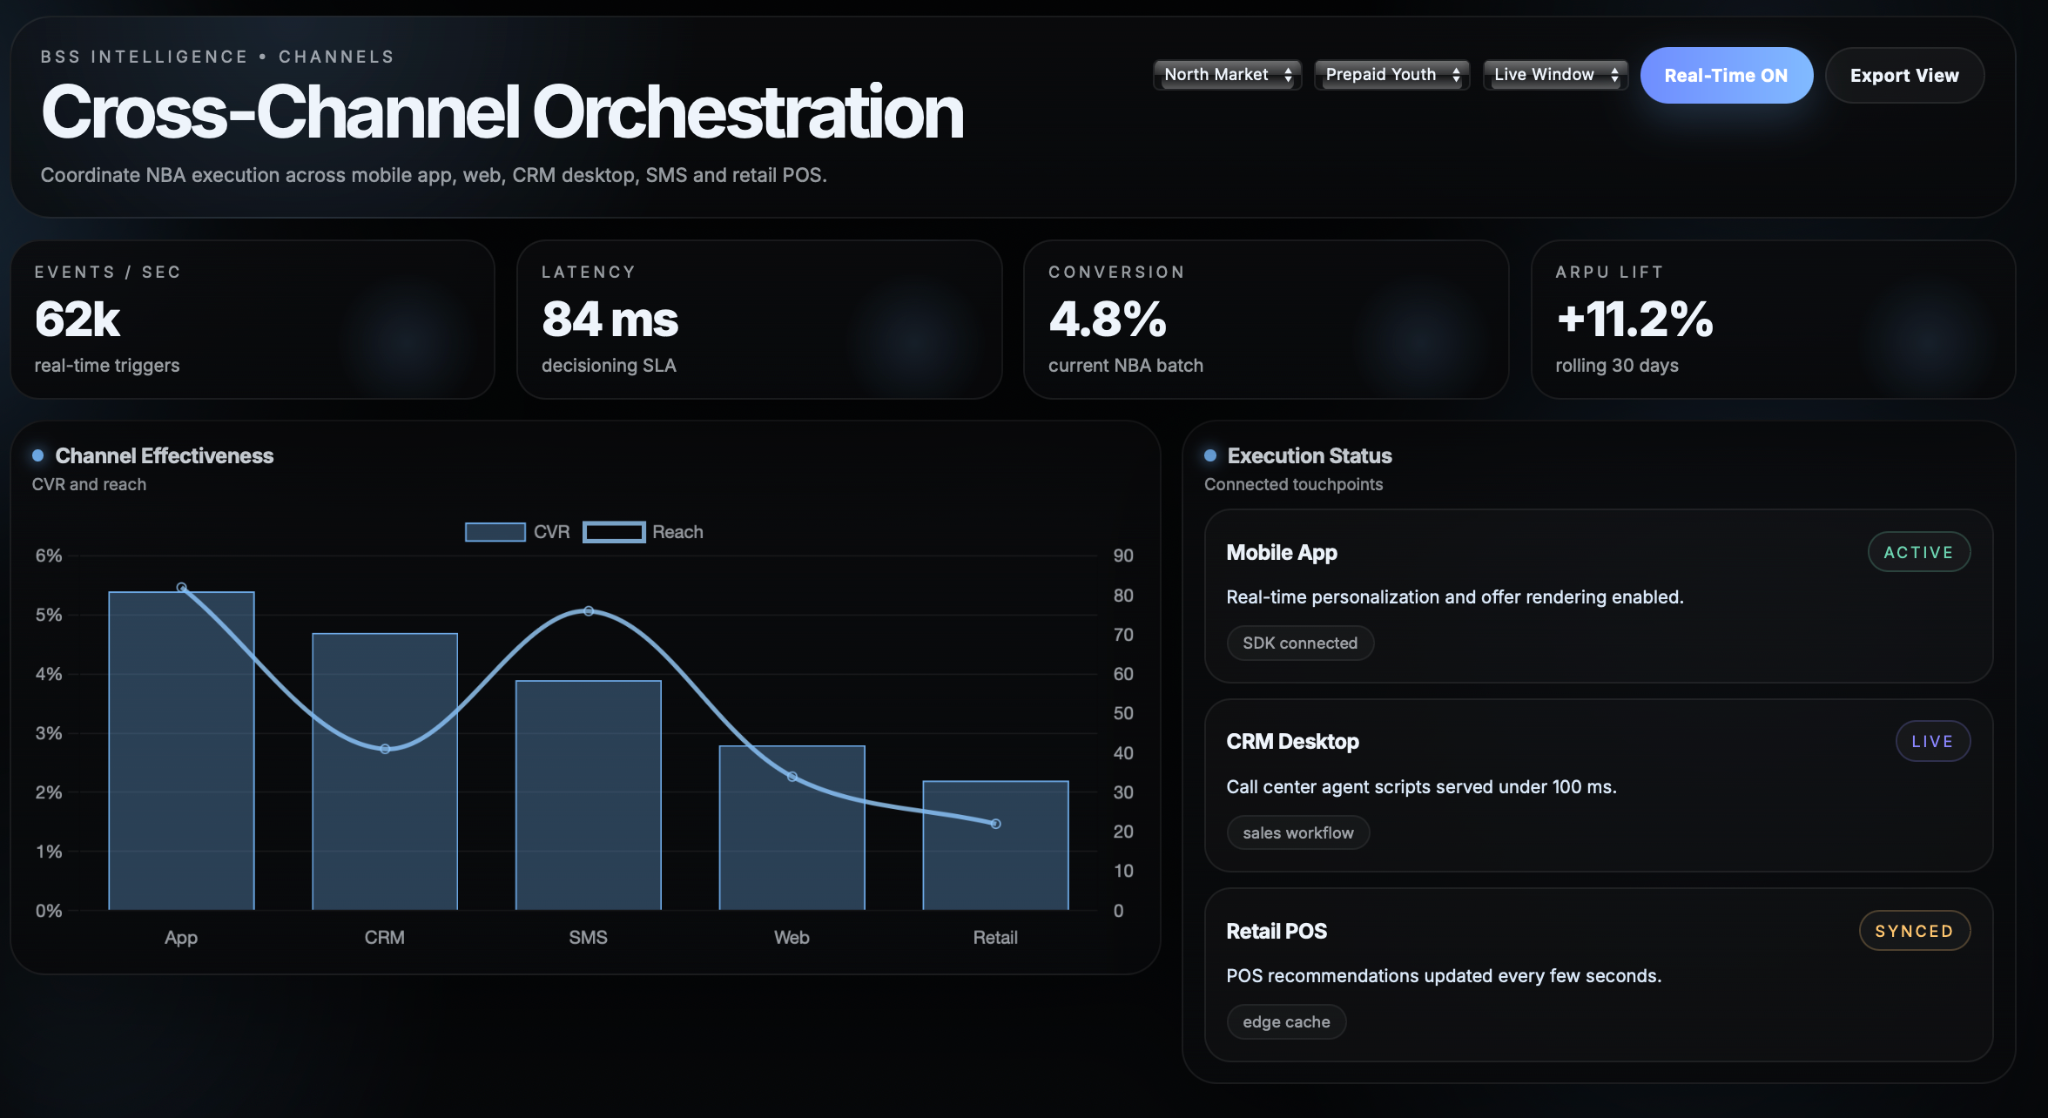
Task: Expand the Prepaid Youth selector
Action: point(1391,75)
